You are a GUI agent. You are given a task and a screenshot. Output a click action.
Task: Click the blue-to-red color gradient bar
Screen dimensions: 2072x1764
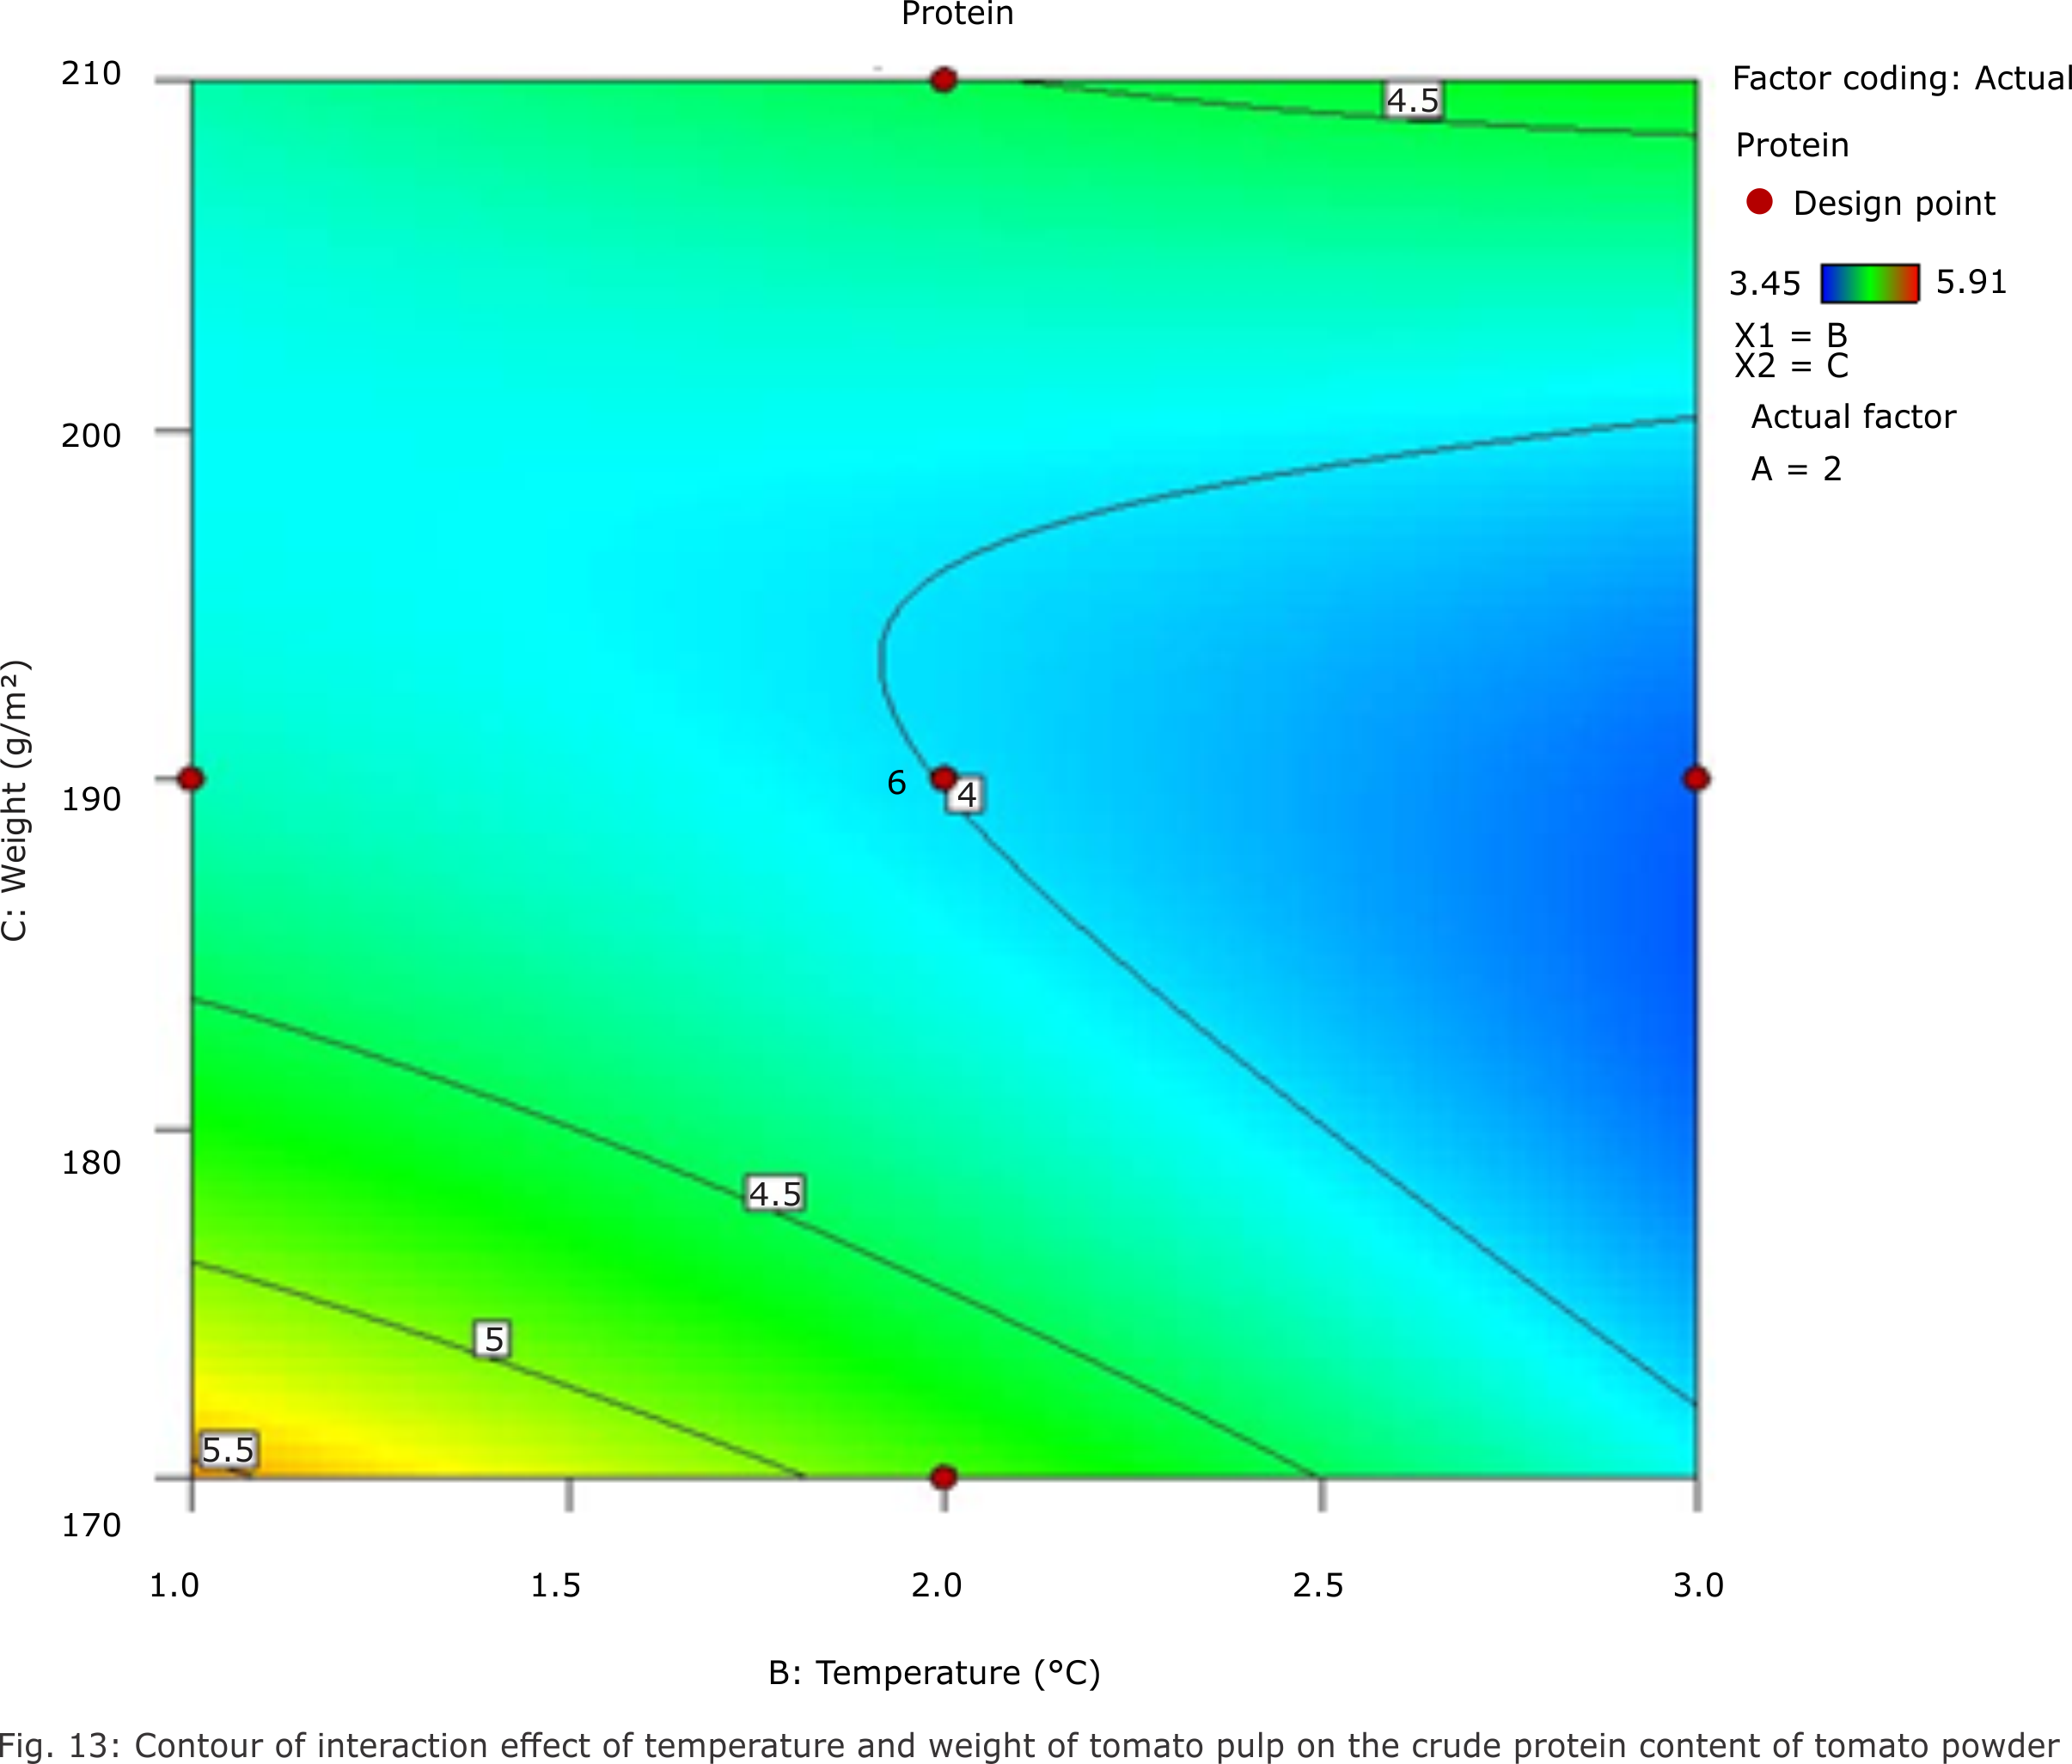[x=1869, y=283]
